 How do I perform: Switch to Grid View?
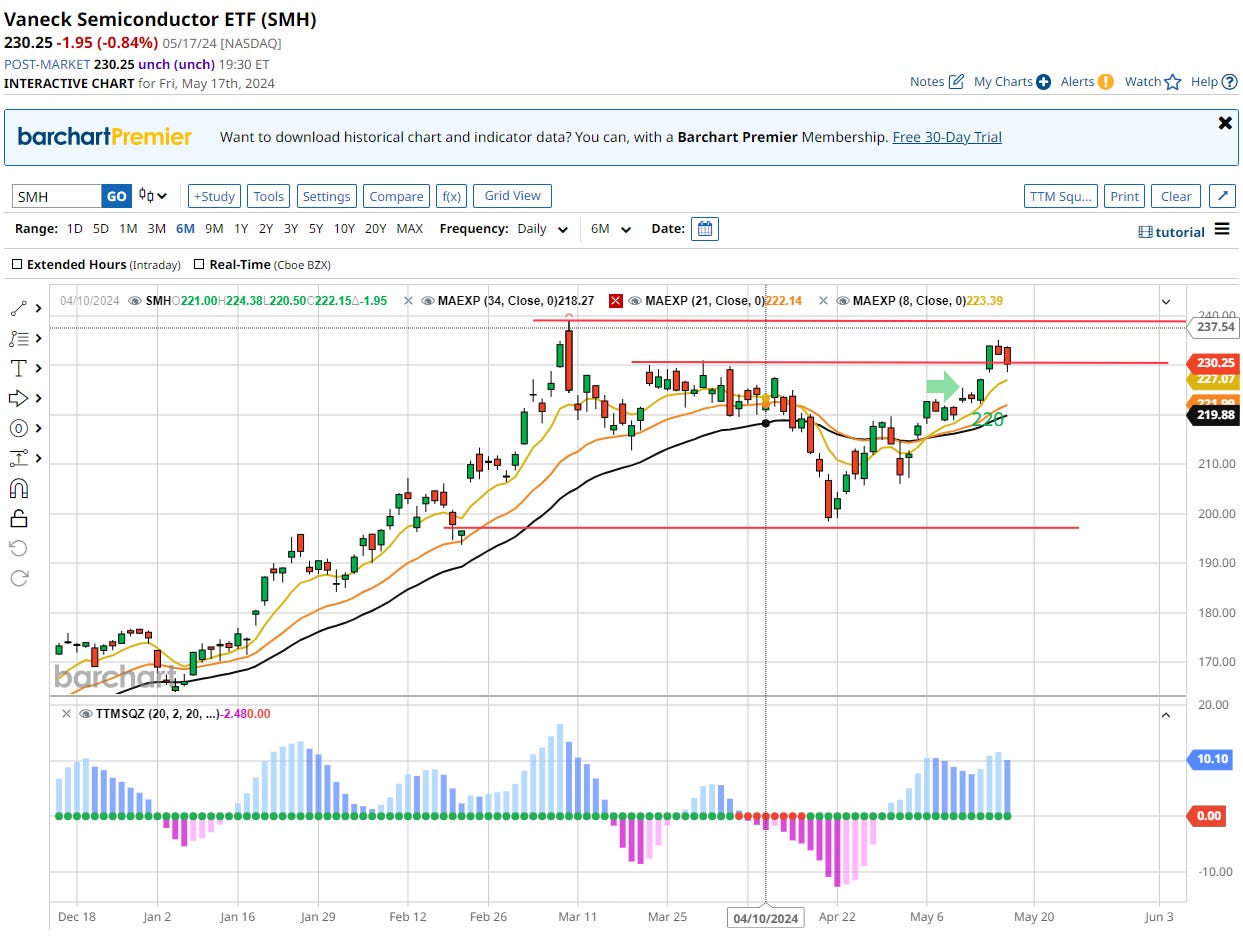coord(512,196)
